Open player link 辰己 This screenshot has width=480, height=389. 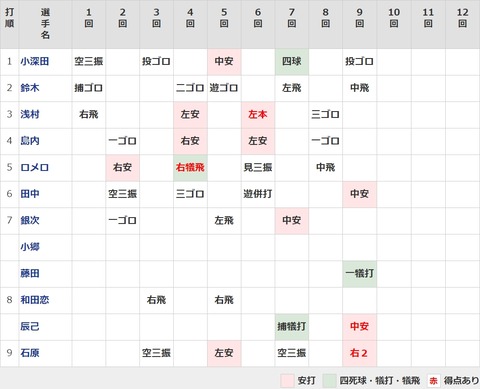coord(30,326)
